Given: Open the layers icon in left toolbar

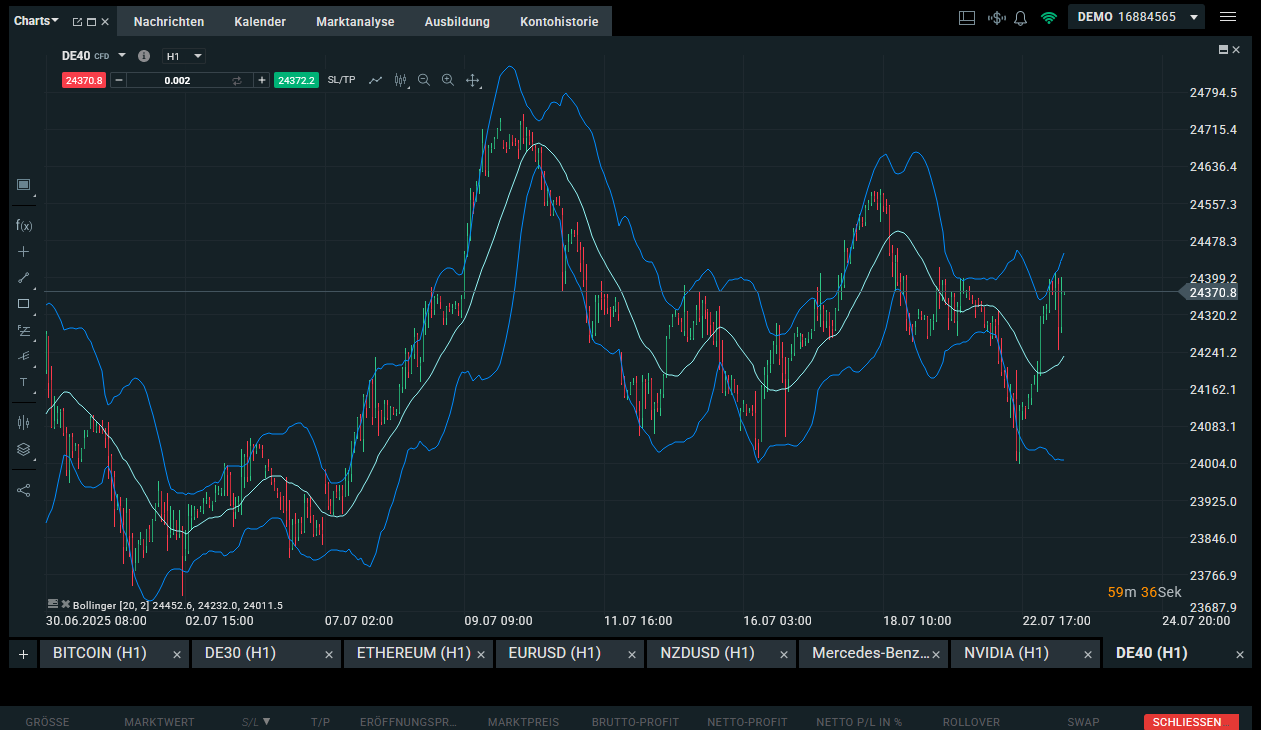Looking at the screenshot, I should click(x=24, y=449).
